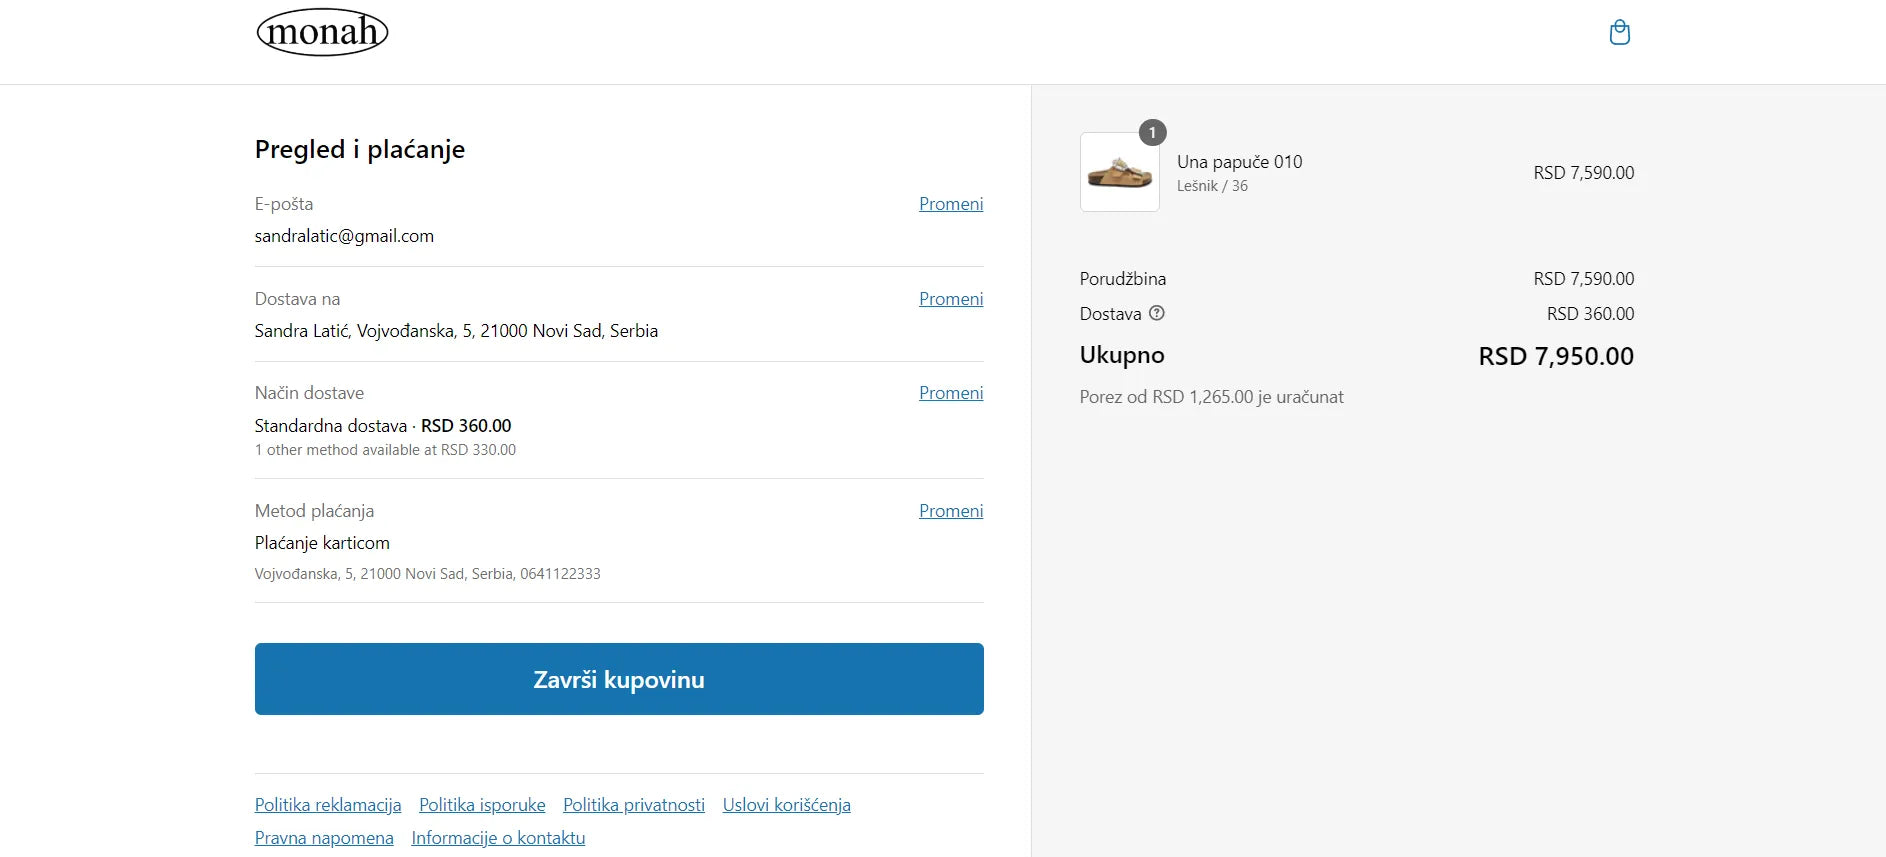Open Politika isporuke link

tap(482, 805)
